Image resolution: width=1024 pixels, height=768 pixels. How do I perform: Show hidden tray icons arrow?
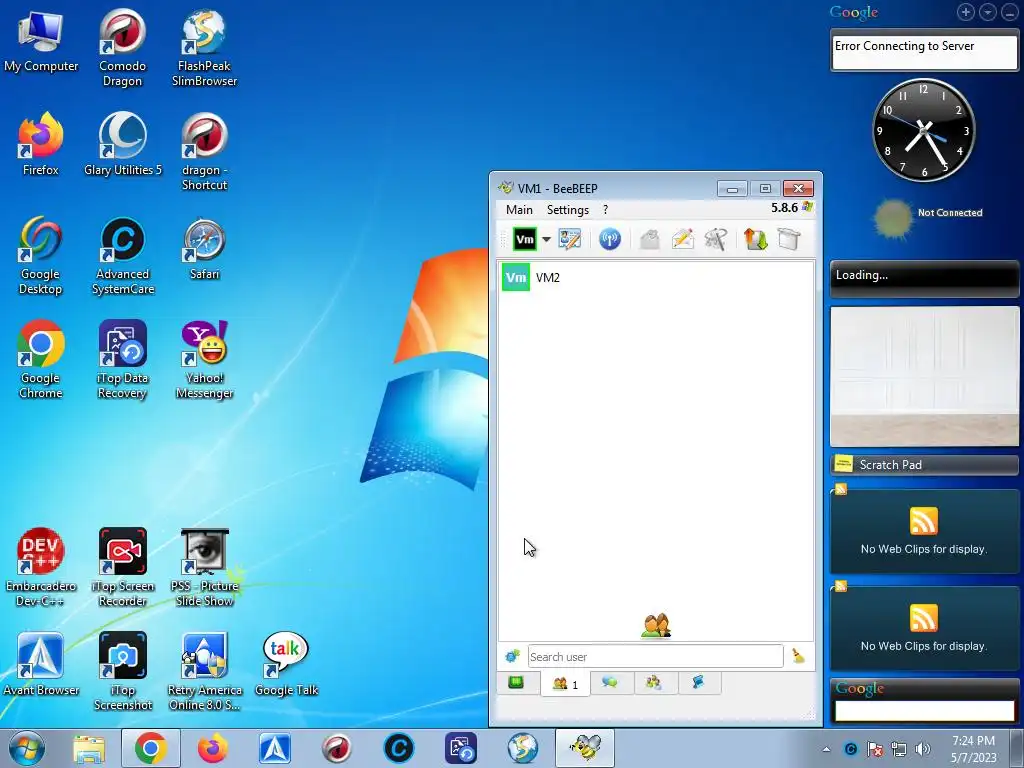(827, 749)
